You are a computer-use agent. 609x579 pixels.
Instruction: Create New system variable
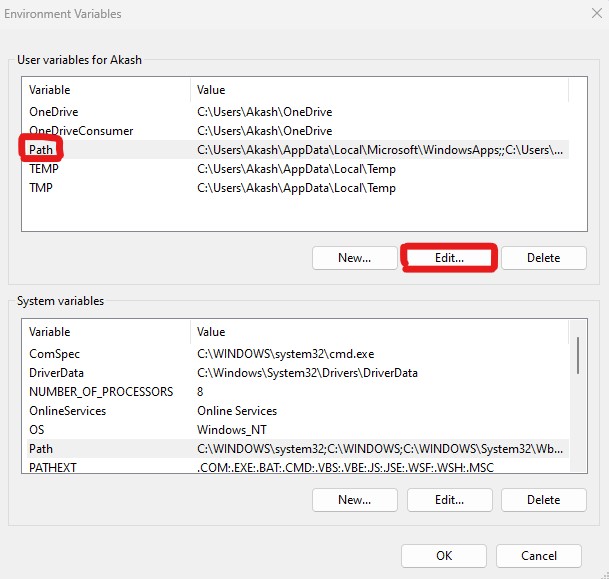(x=354, y=499)
